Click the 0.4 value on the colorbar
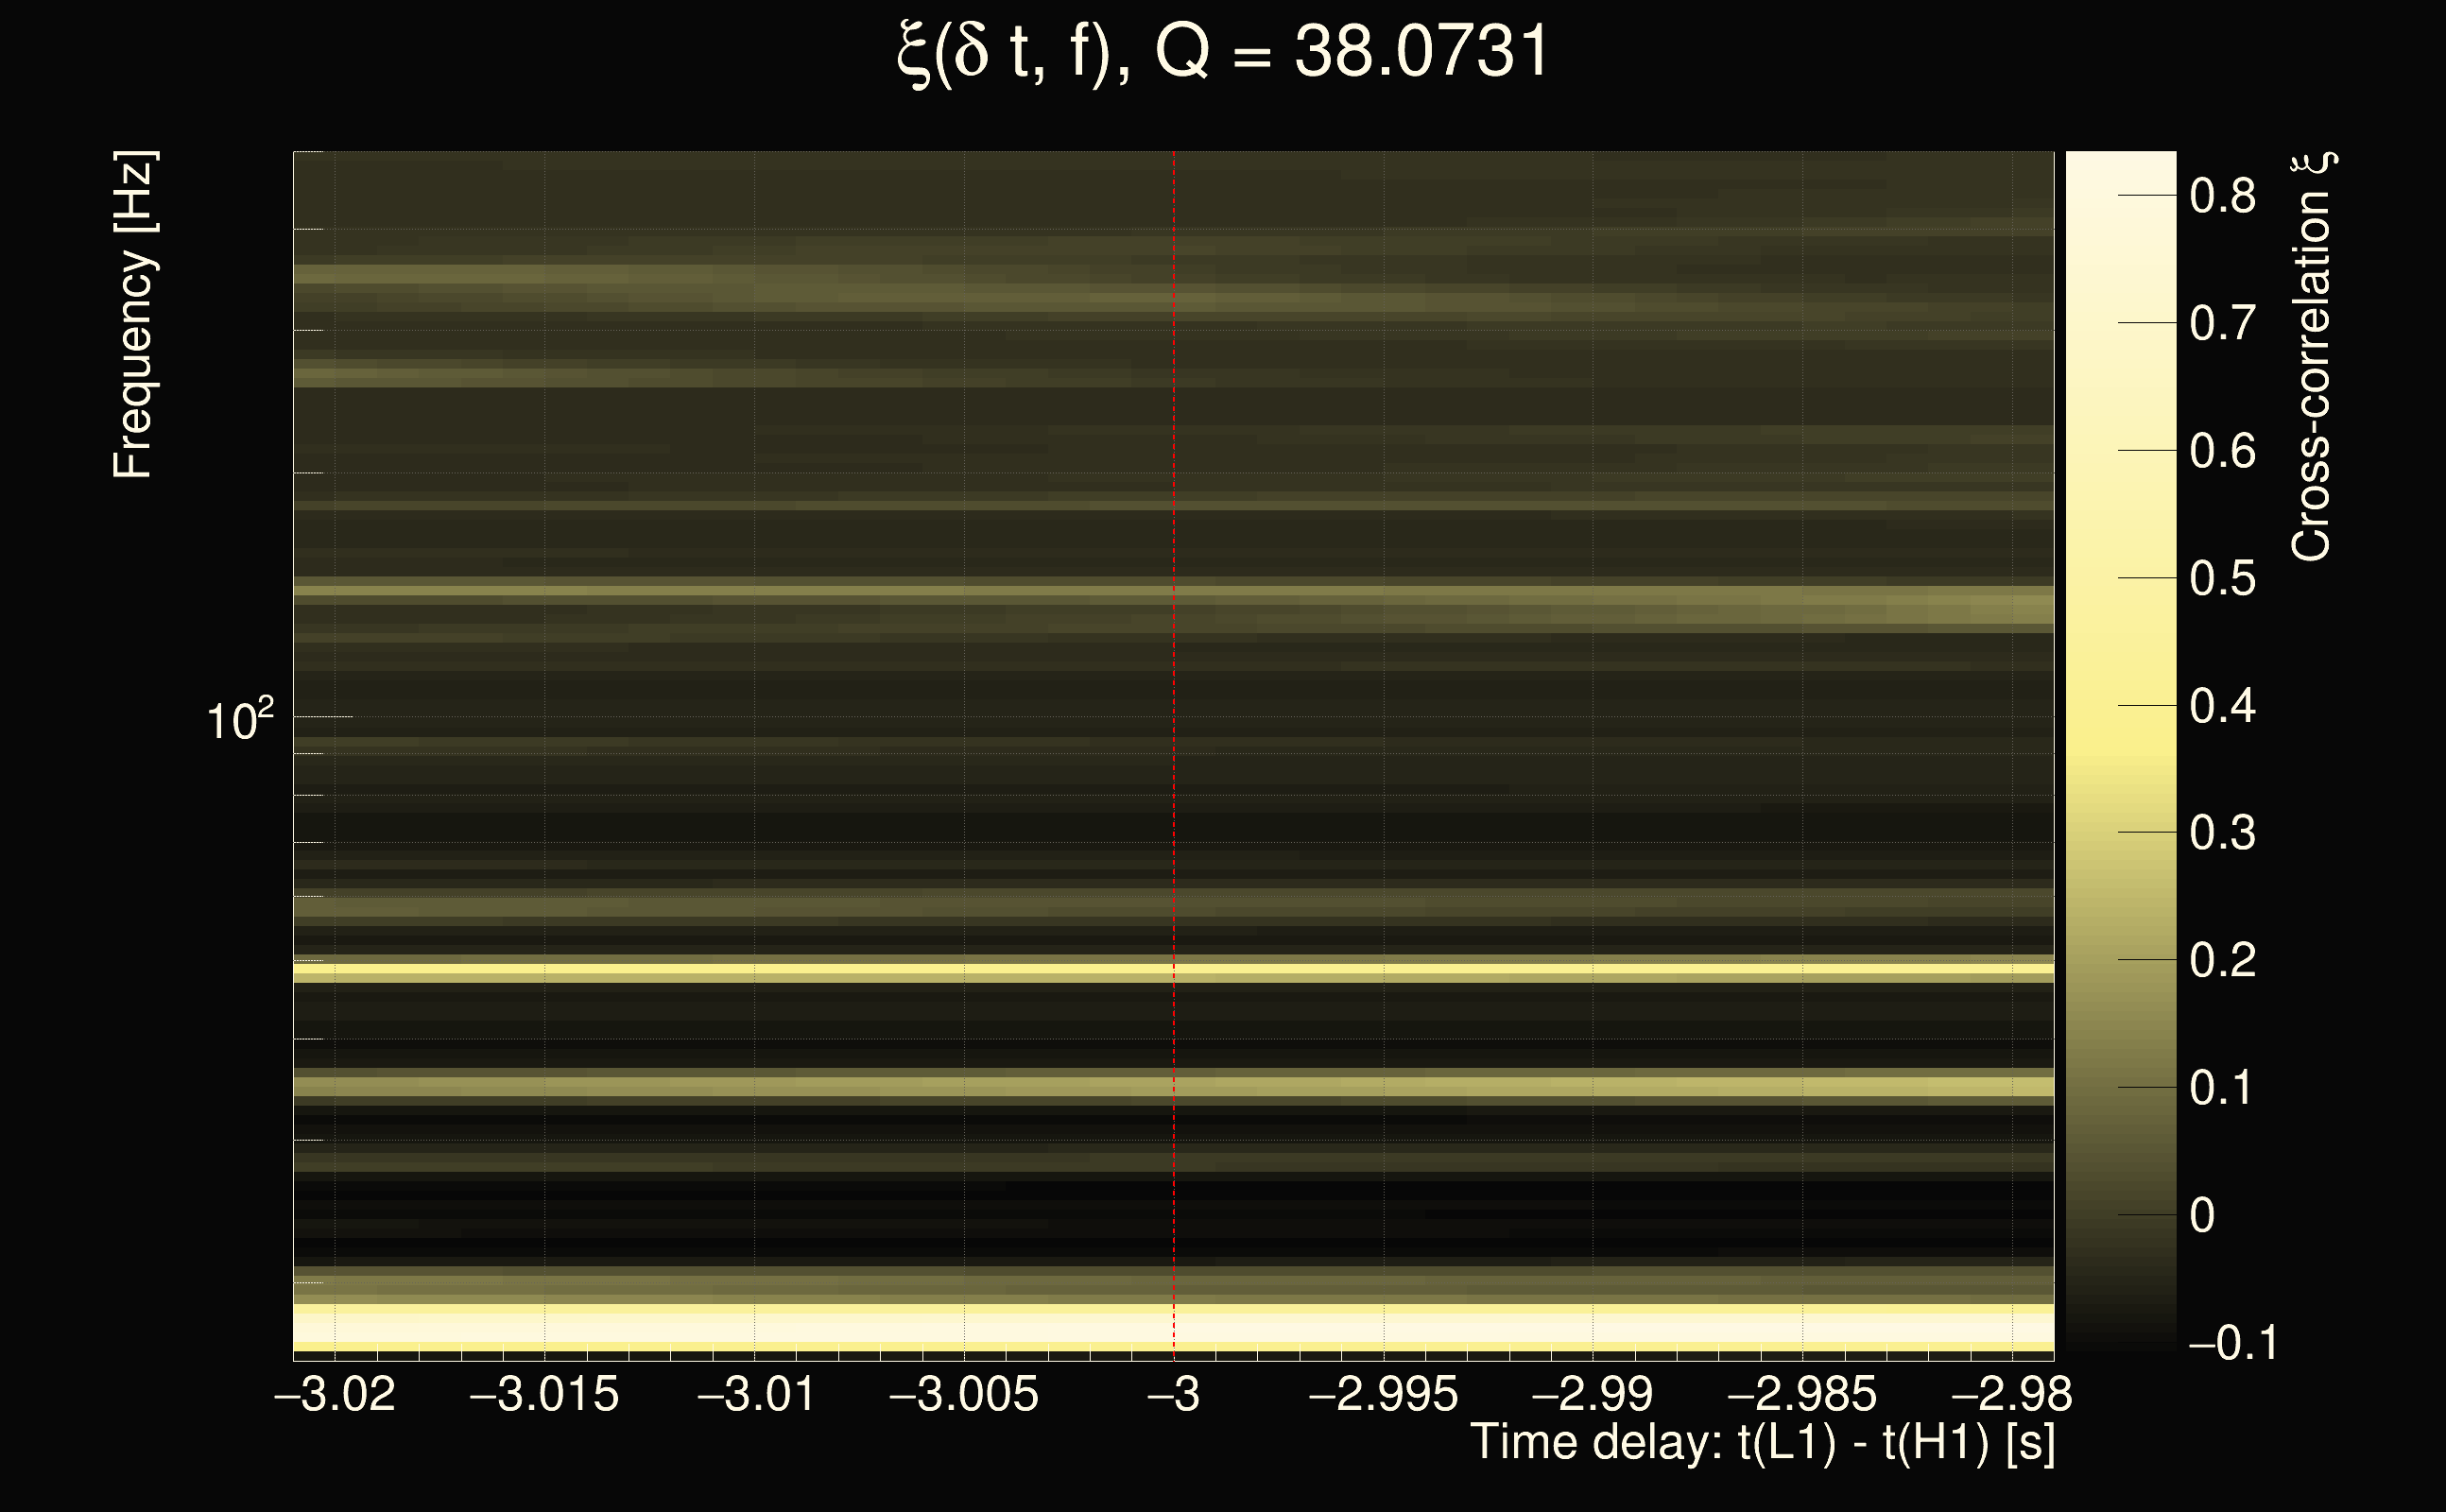 coord(2222,706)
